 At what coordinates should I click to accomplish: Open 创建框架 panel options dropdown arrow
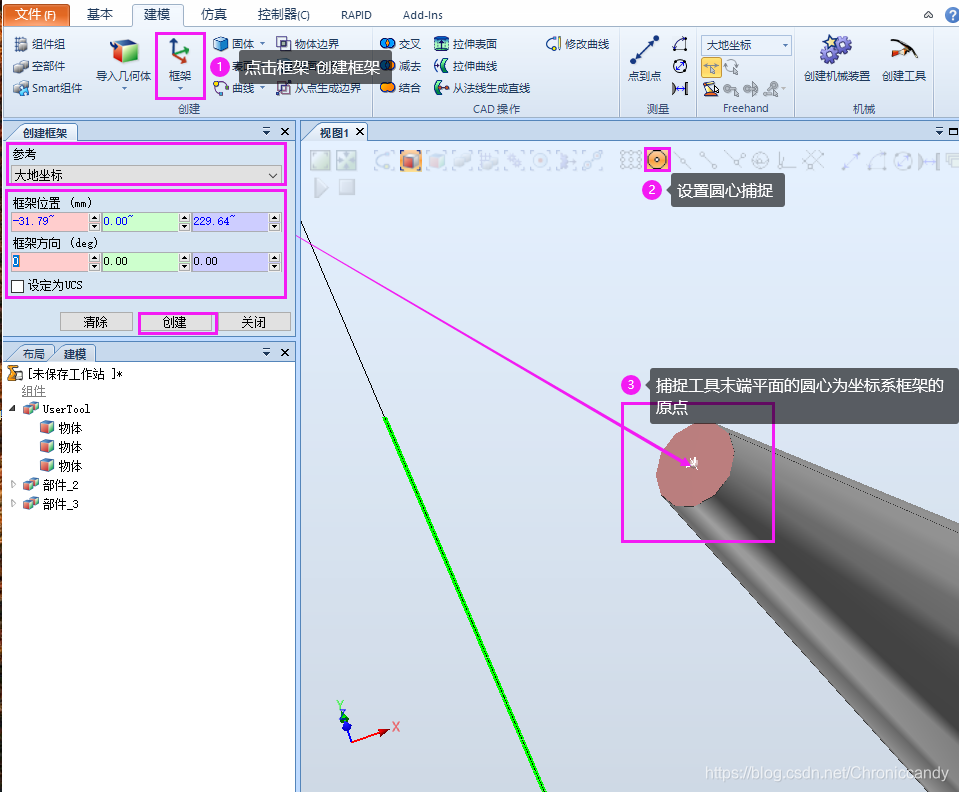pyautogui.click(x=266, y=131)
